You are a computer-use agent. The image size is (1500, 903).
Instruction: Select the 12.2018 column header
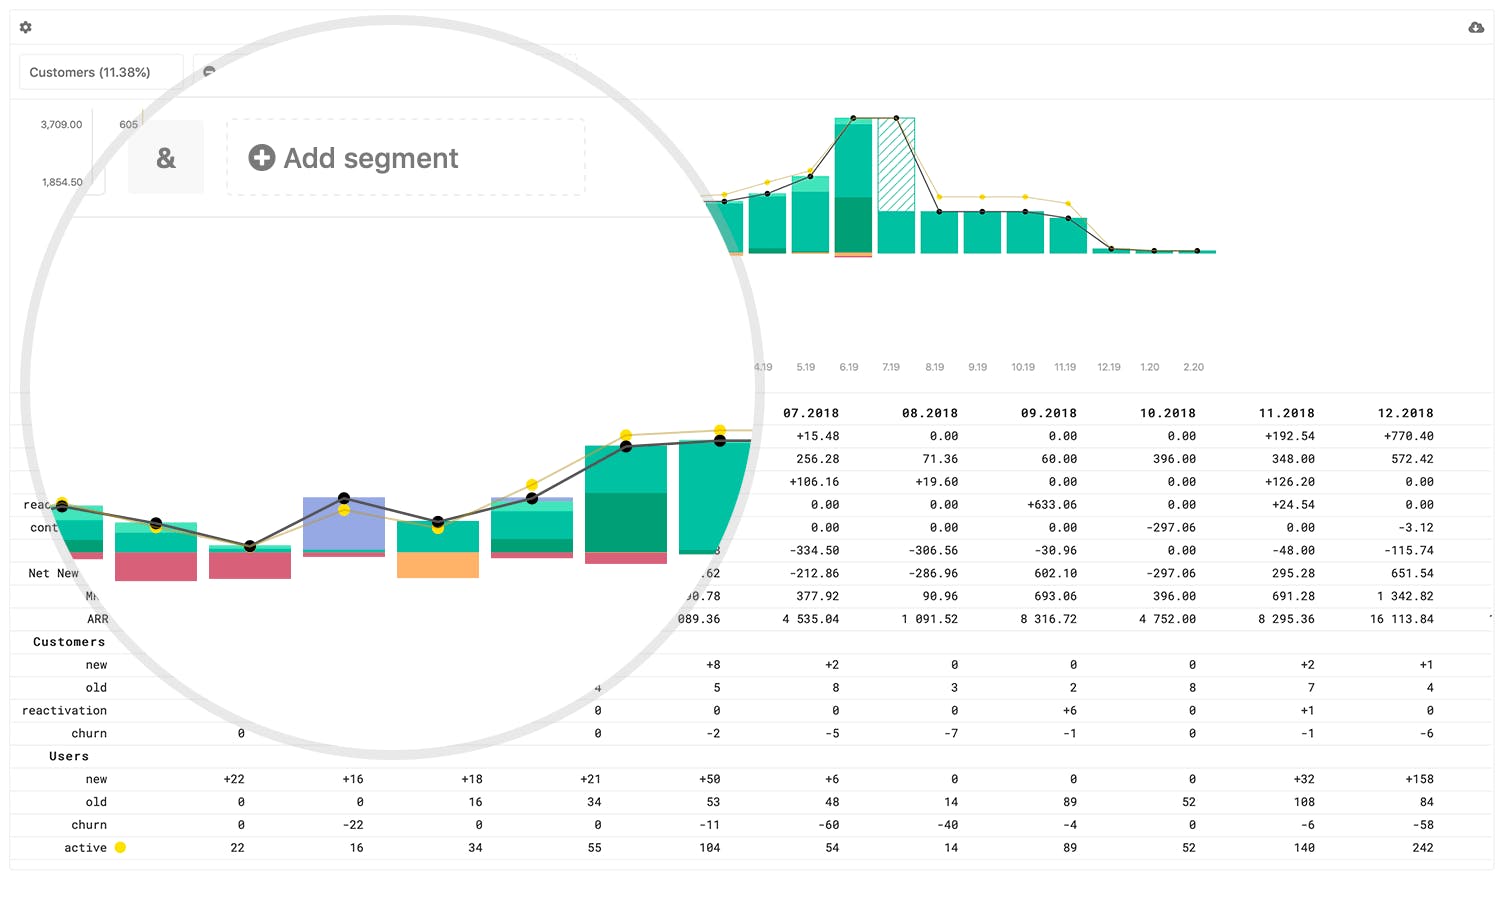pyautogui.click(x=1405, y=413)
